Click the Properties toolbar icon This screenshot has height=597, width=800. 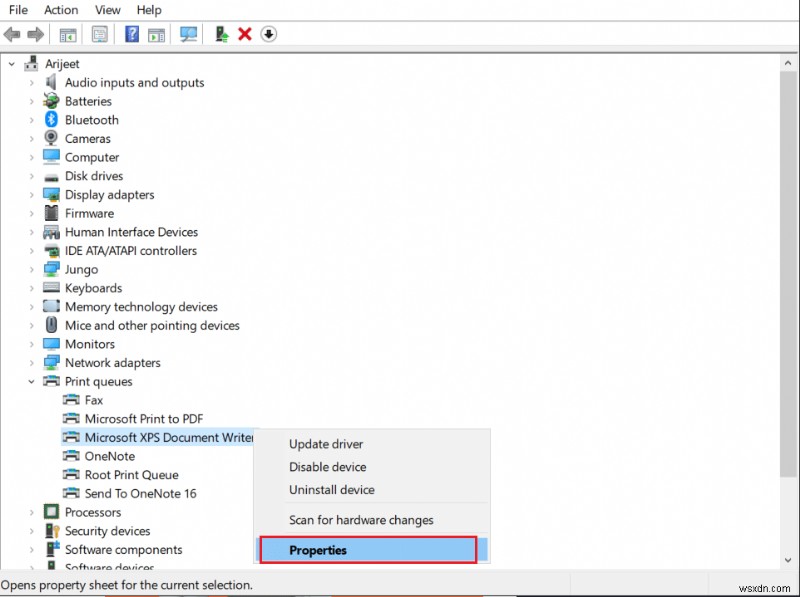tap(99, 34)
